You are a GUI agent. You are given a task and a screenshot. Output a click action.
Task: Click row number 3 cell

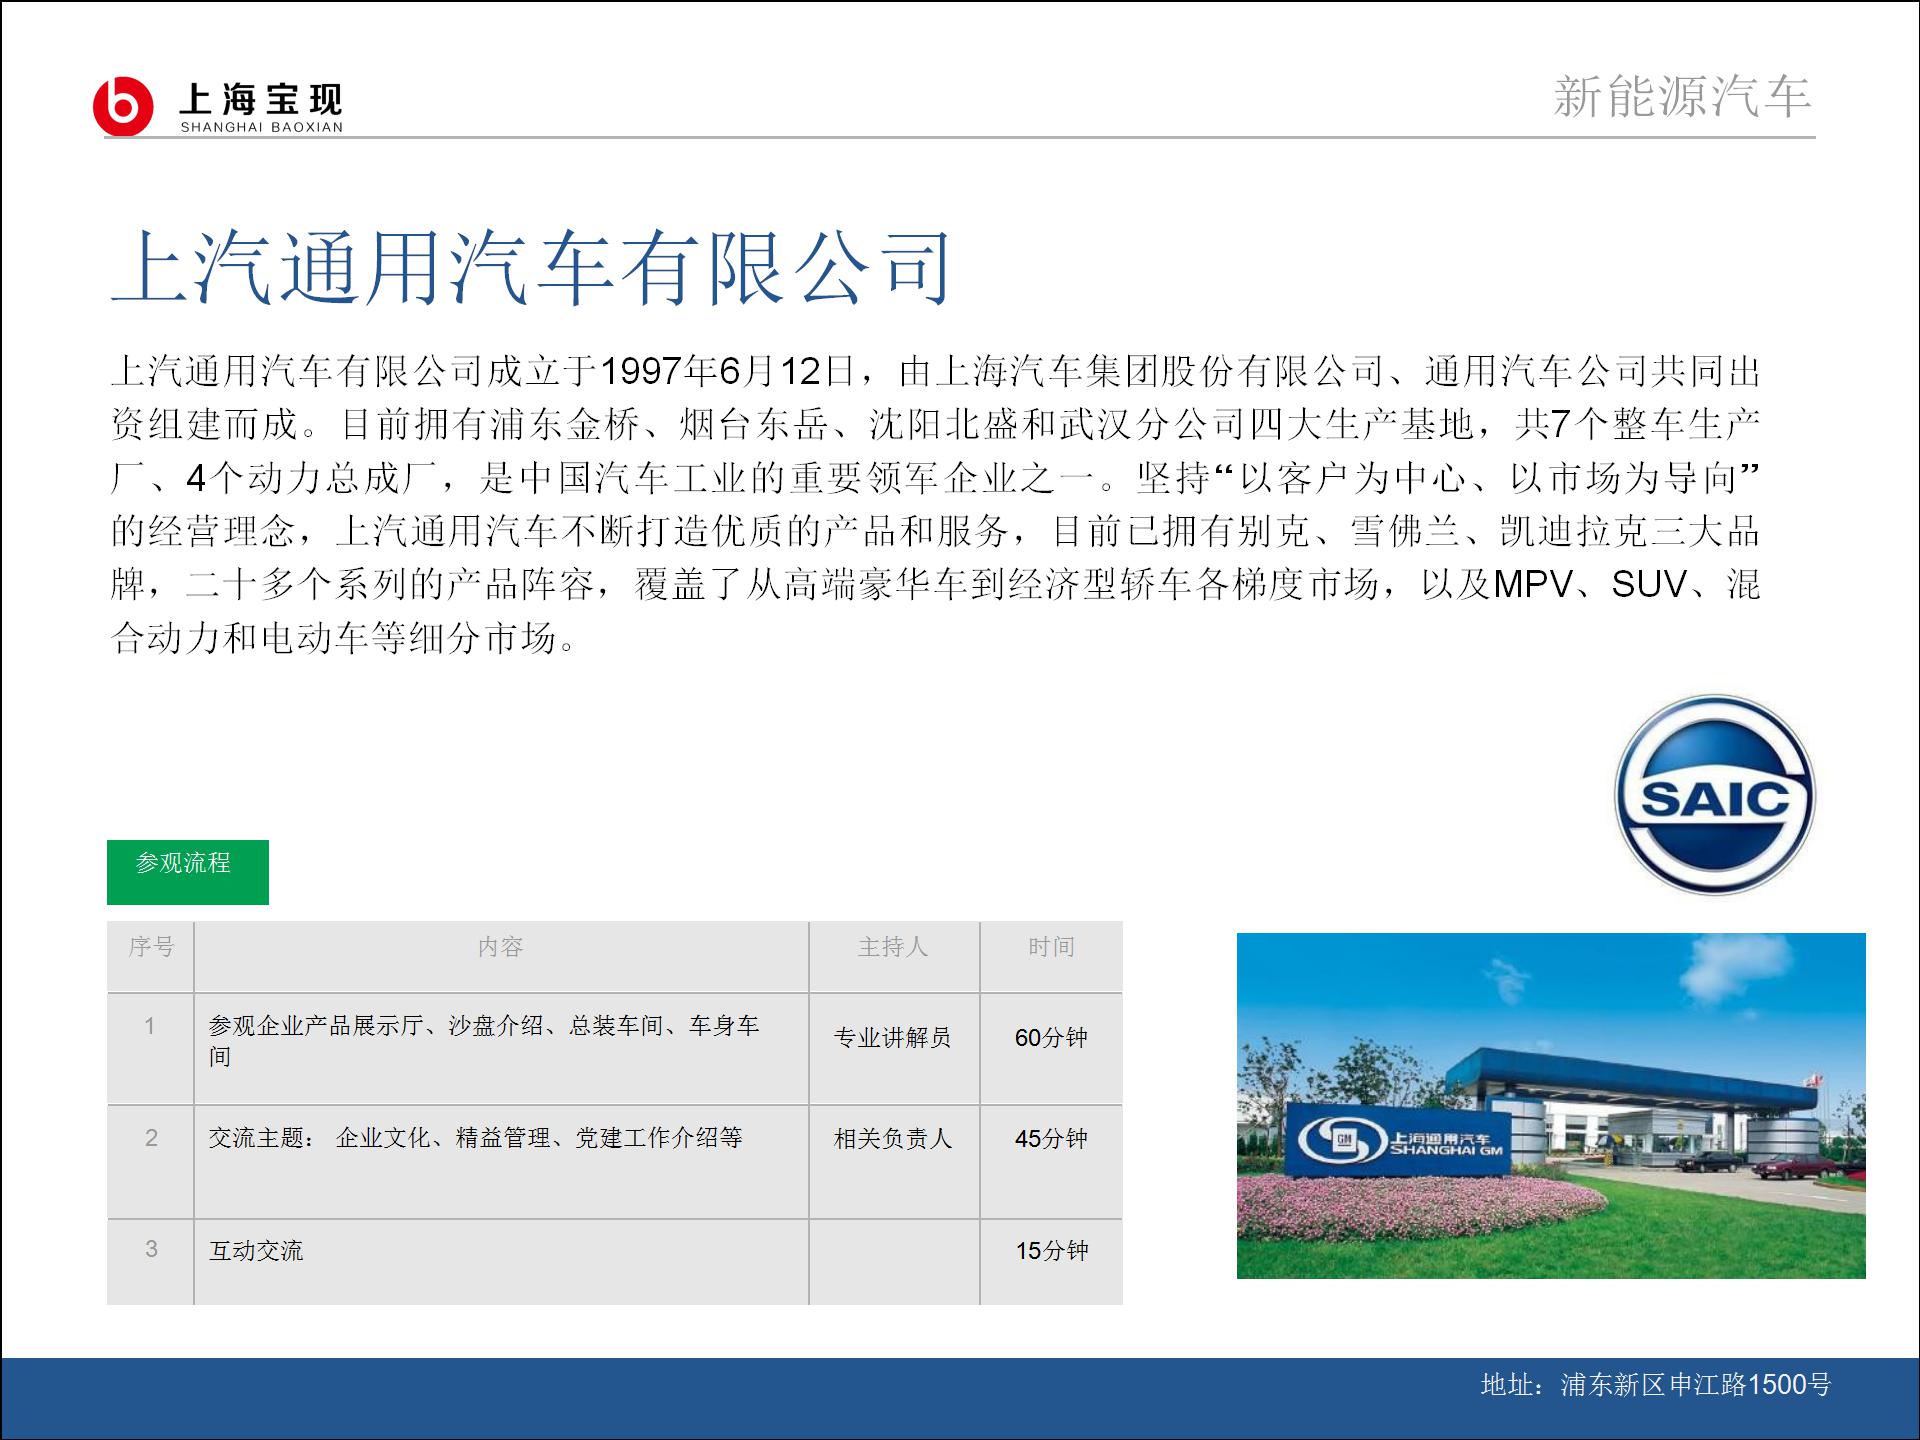click(x=151, y=1261)
